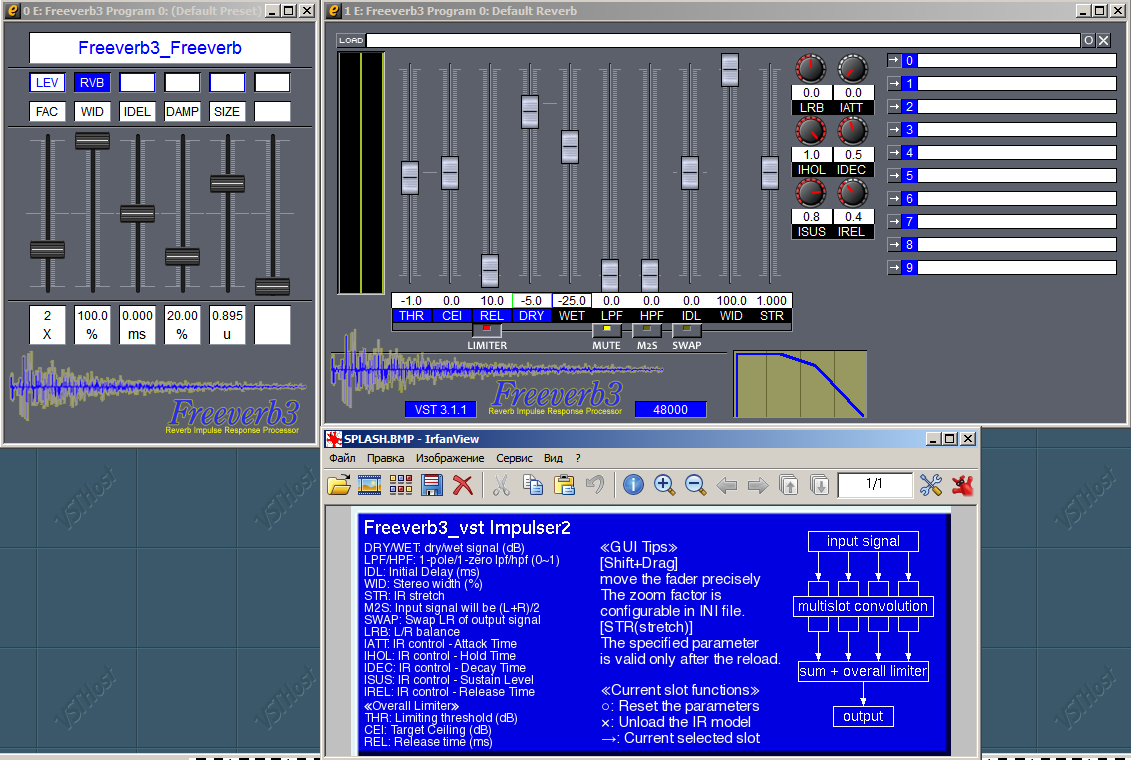The image size is (1131, 760).
Task: Start slideshow from IrfanView toolbar
Action: tap(369, 485)
